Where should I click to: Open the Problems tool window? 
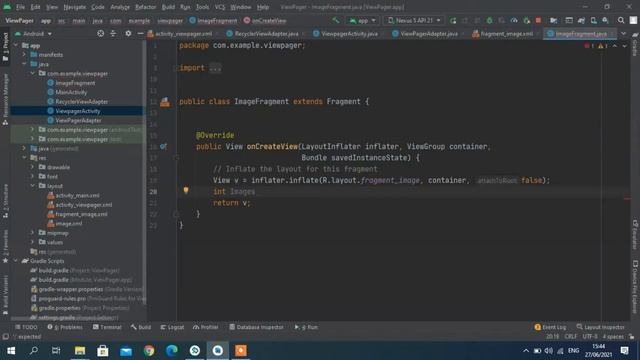[x=64, y=327]
